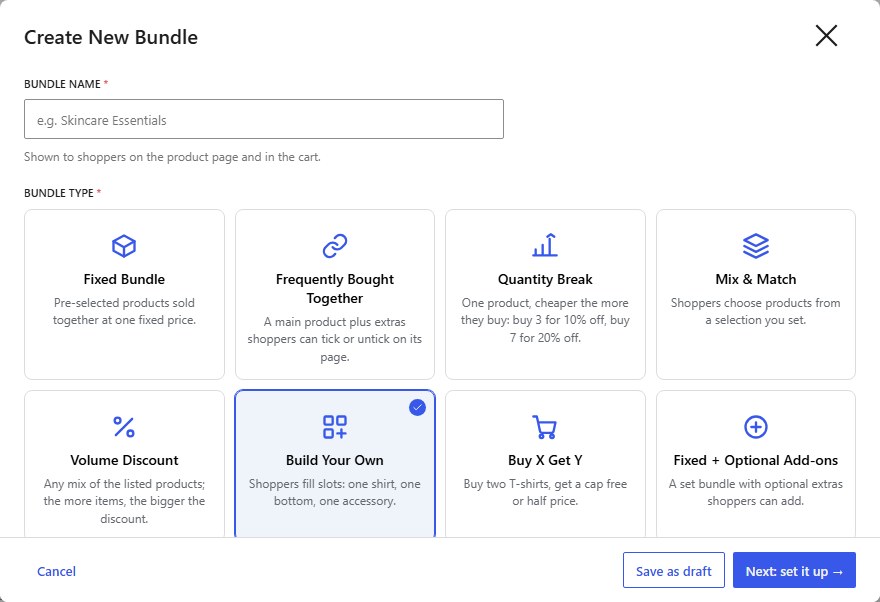880x602 pixels.
Task: Click description 'A set bundle with optional extras'
Action: 755,492
